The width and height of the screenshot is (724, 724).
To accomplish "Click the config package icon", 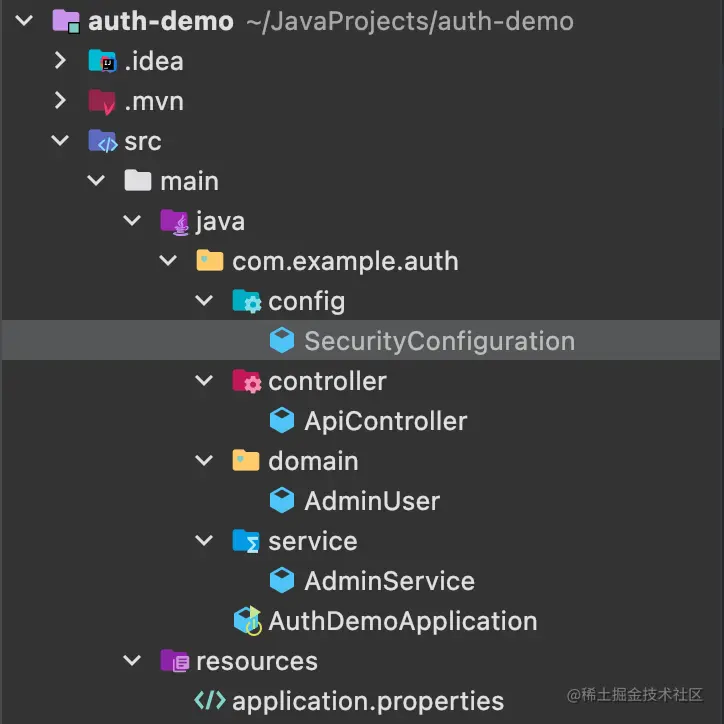I will coord(246,301).
